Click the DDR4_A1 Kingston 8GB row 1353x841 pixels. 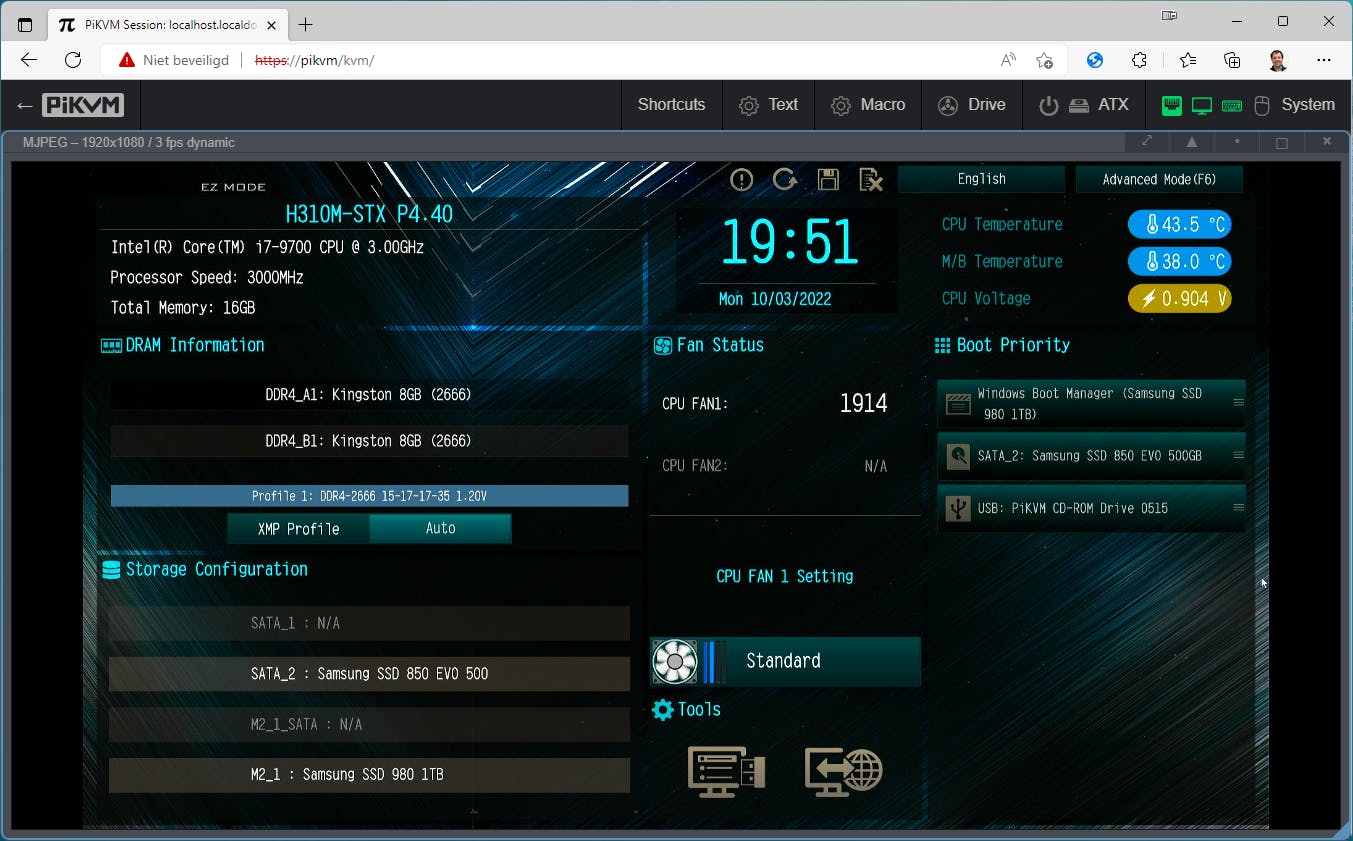[x=369, y=395]
